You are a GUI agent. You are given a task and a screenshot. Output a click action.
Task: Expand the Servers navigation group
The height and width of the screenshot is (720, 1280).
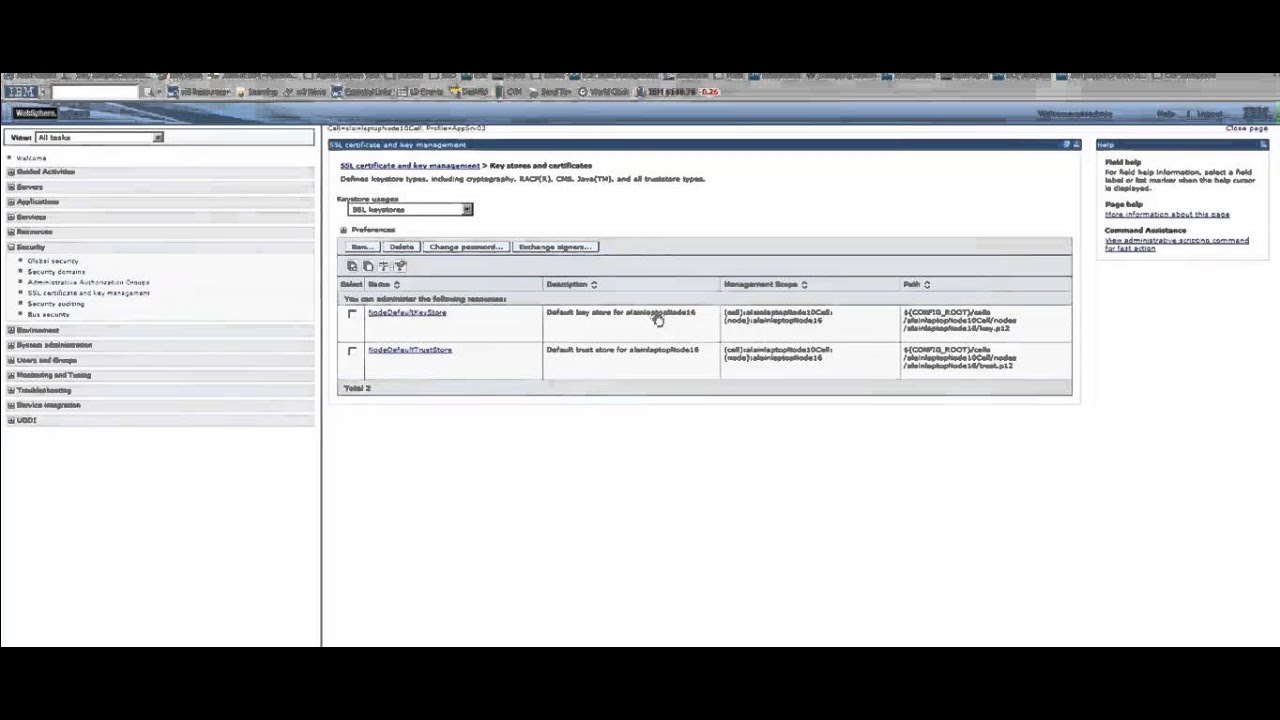click(11, 187)
